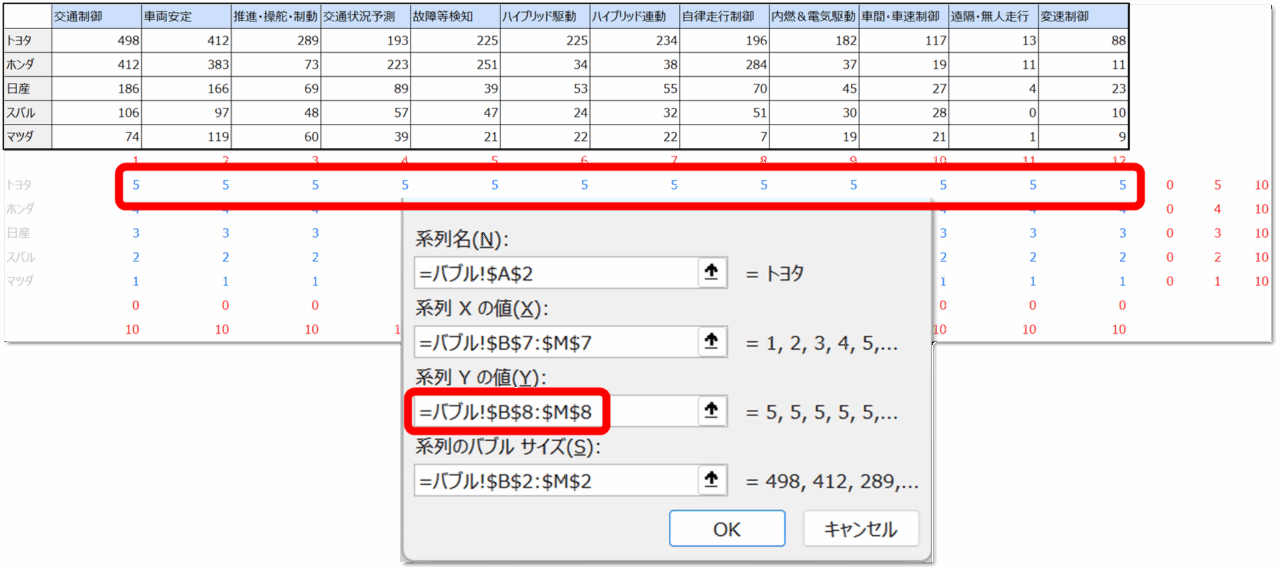This screenshot has width=1280, height=571.
Task: Select the 自律走行制御 header cell
Action: (725, 16)
